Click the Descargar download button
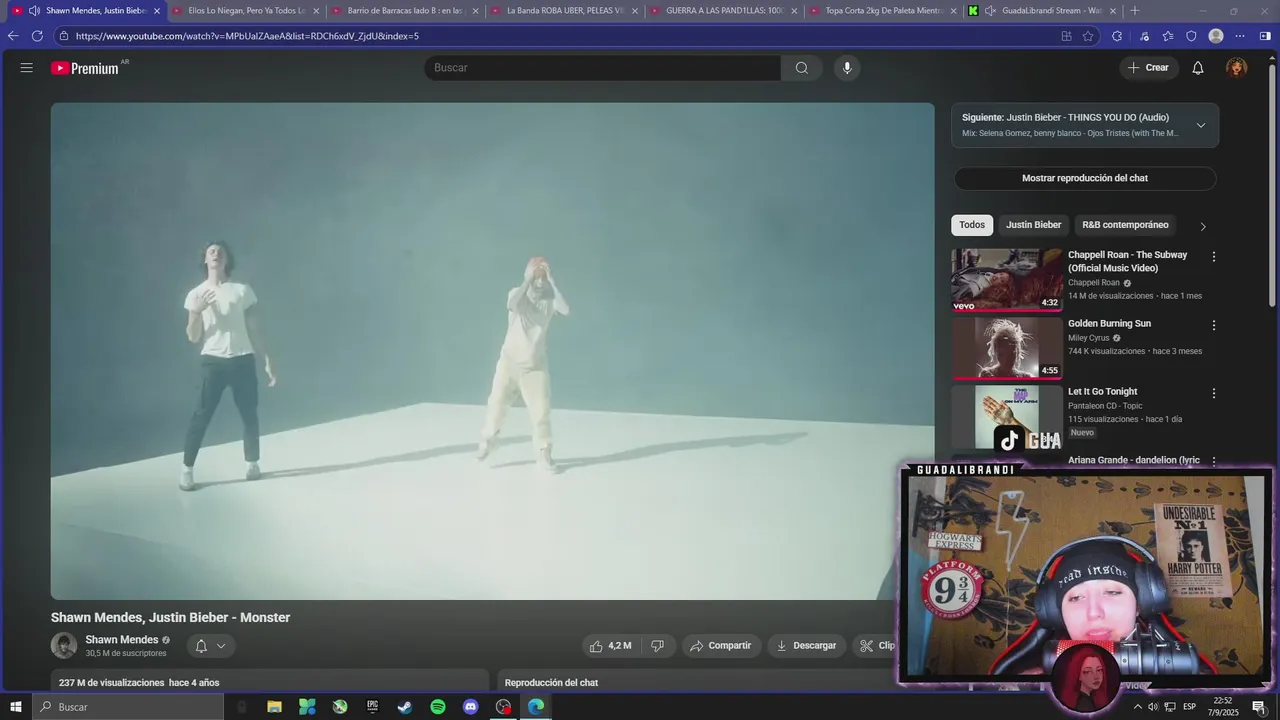This screenshot has width=1280, height=720. (x=807, y=646)
